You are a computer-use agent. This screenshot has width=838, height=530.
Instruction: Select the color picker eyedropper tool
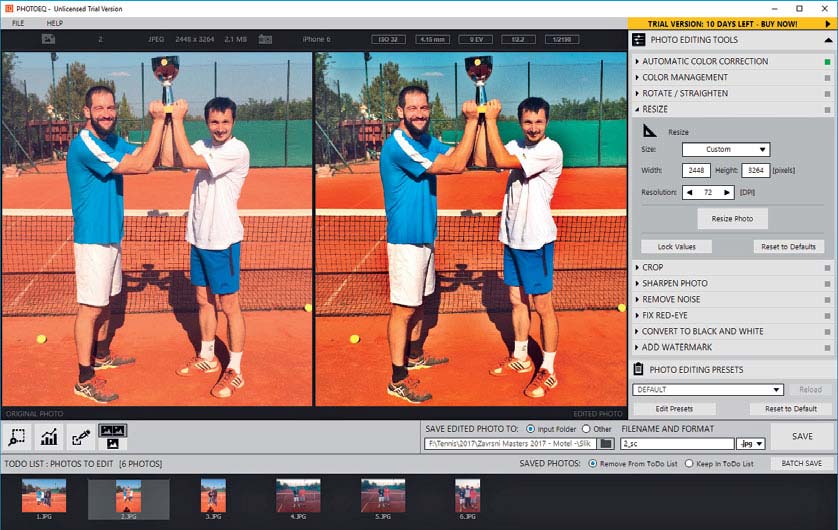[x=81, y=437]
